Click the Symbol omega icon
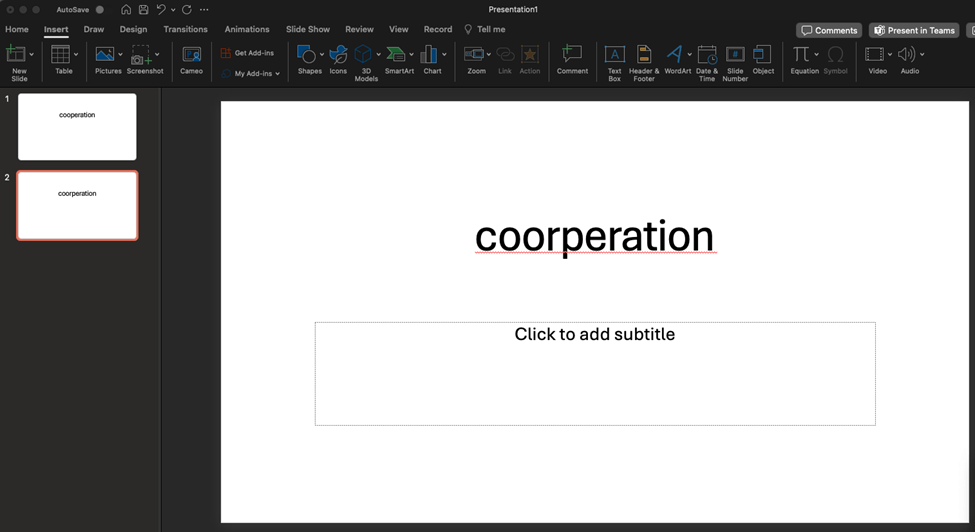The height and width of the screenshot is (532, 975). (836, 55)
